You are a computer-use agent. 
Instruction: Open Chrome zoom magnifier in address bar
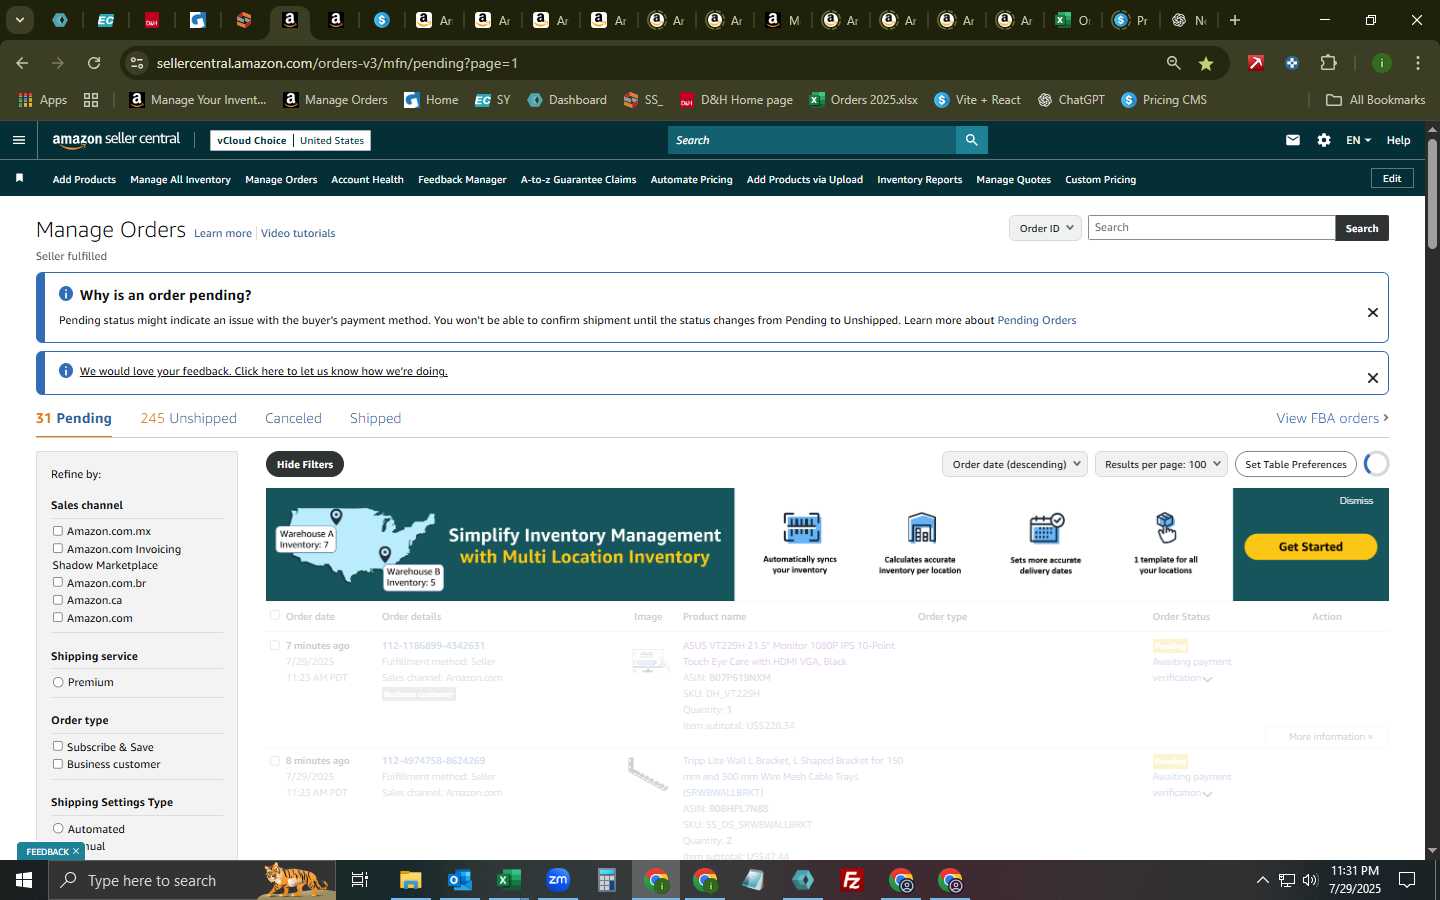[1173, 63]
